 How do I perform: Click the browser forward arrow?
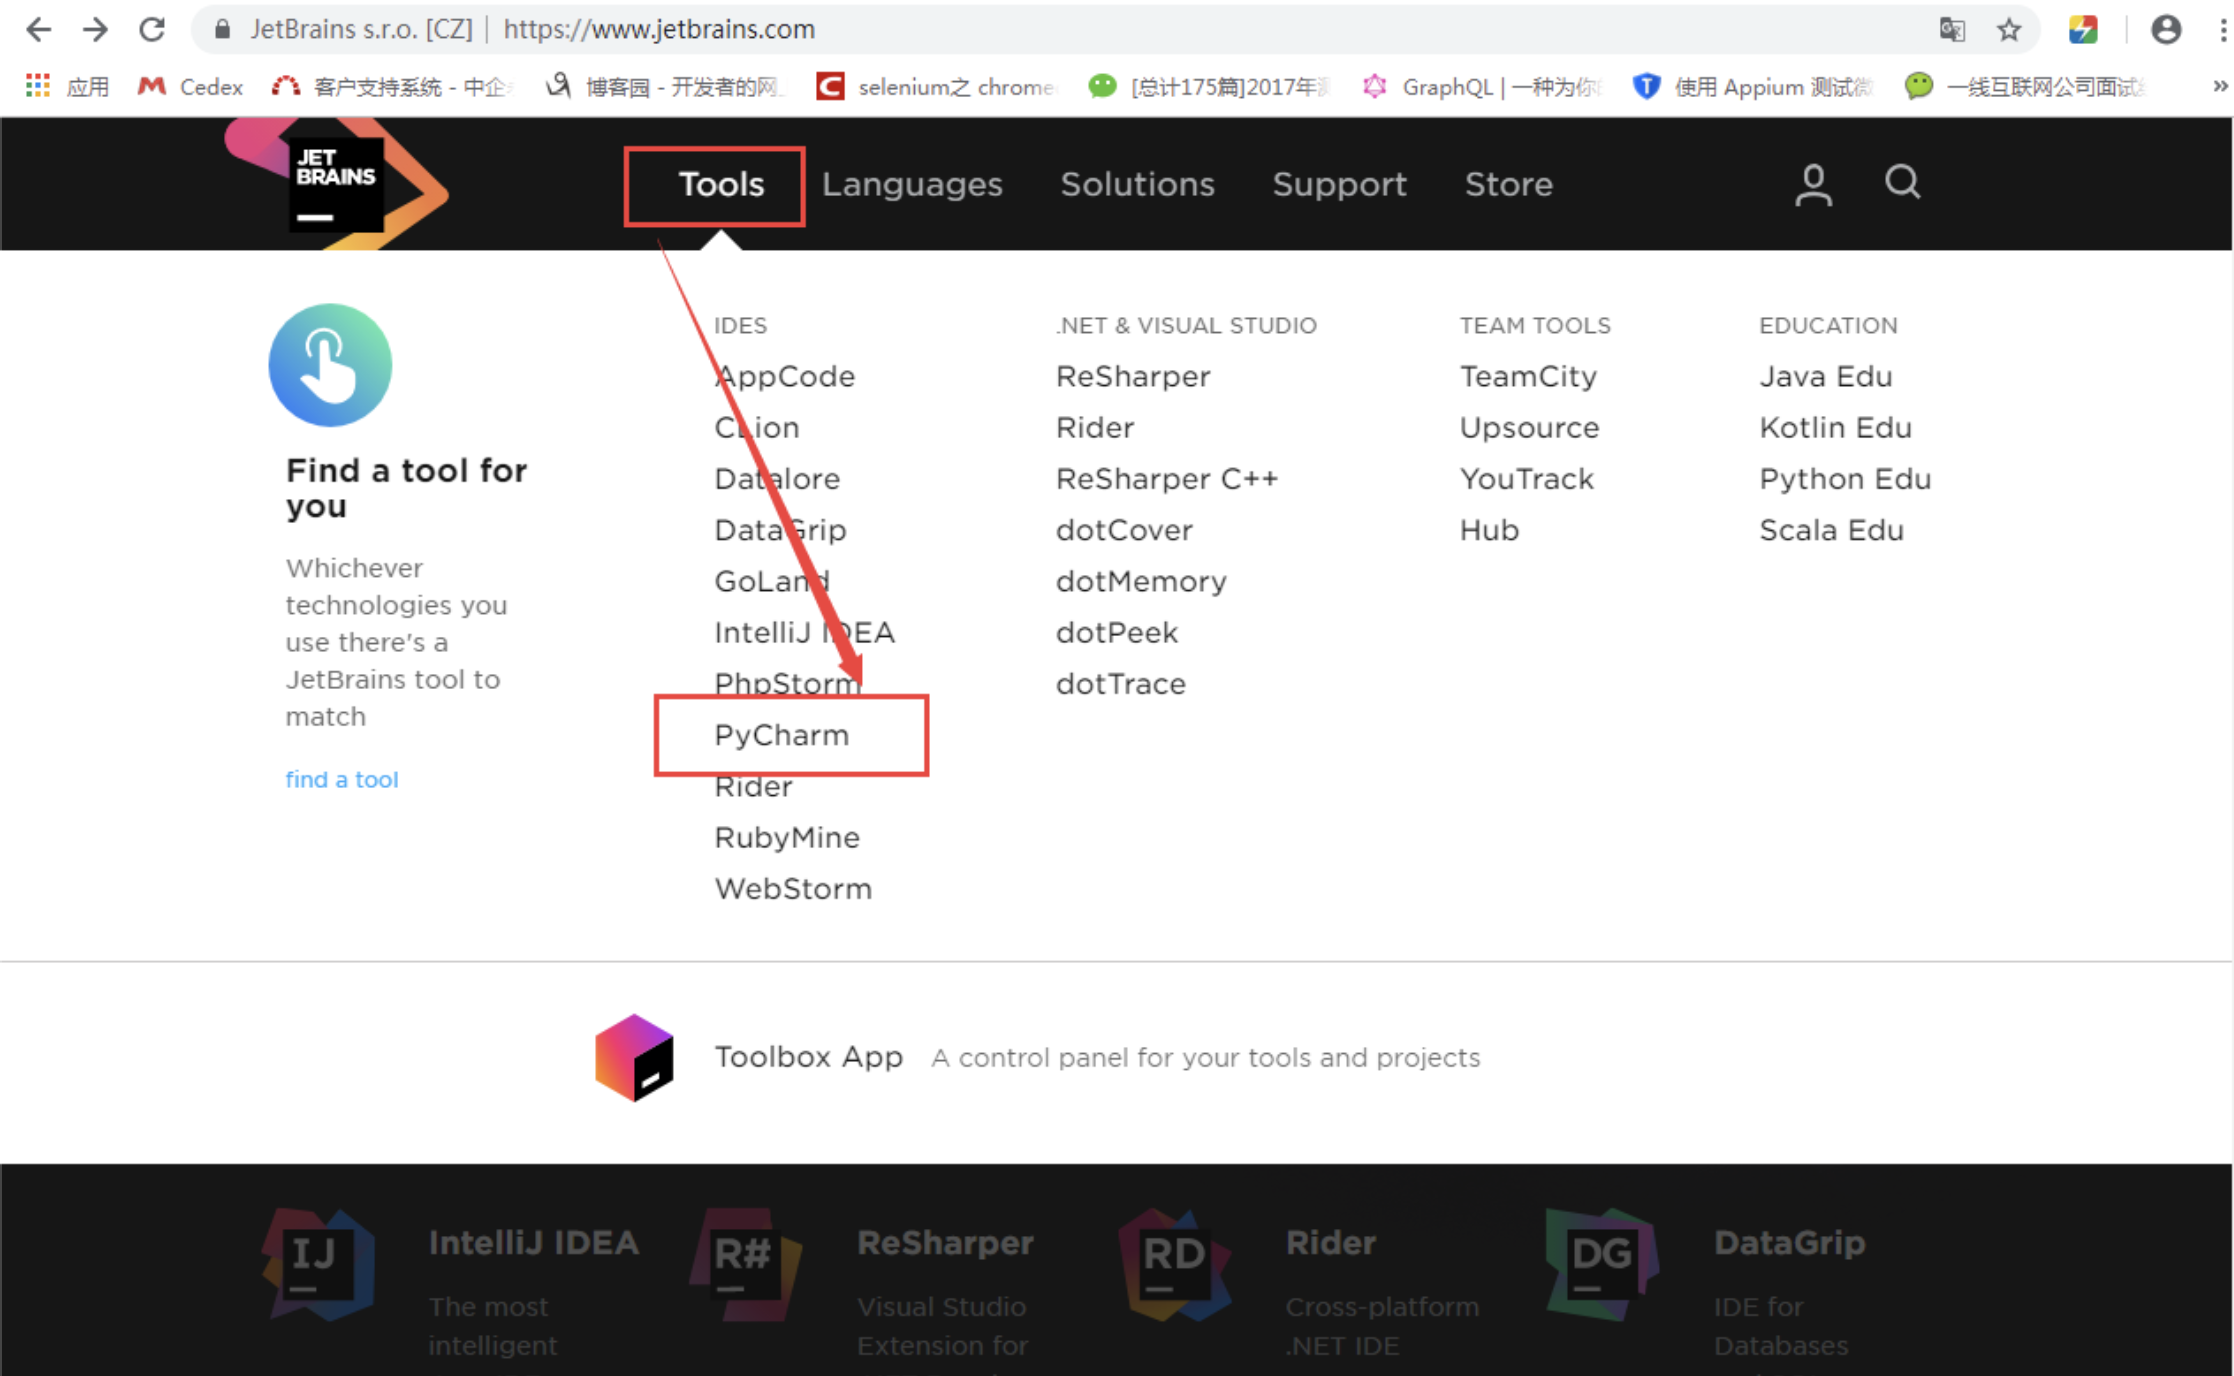click(95, 29)
